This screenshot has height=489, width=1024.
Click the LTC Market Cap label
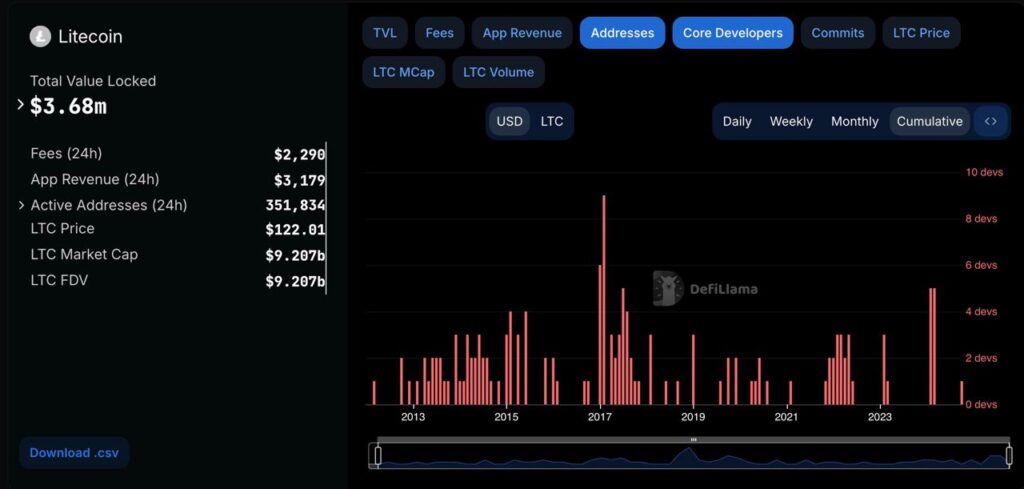tap(84, 255)
